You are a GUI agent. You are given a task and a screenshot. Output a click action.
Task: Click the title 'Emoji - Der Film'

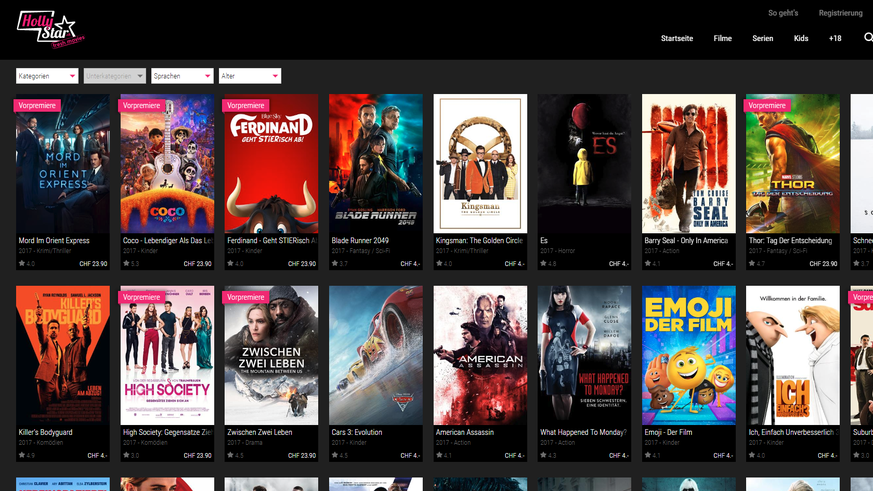(668, 432)
